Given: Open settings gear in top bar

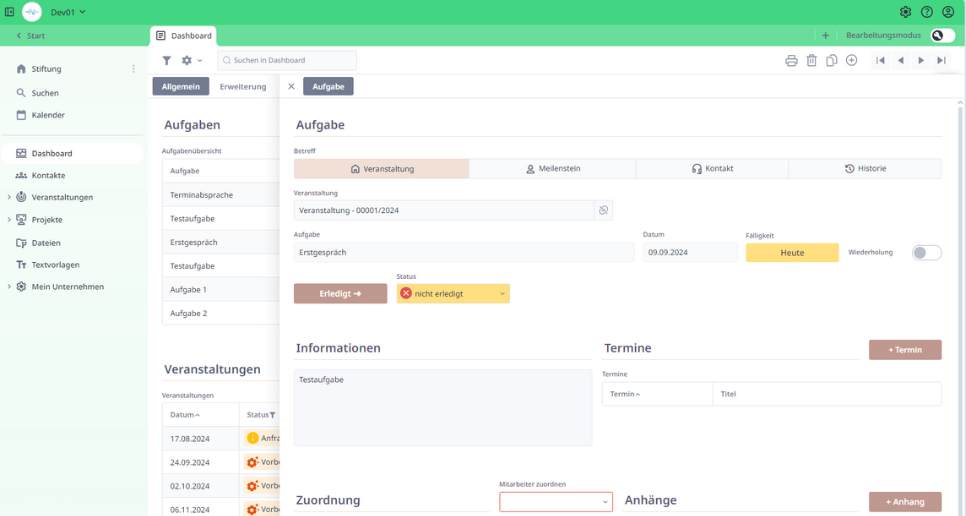Looking at the screenshot, I should 905,12.
